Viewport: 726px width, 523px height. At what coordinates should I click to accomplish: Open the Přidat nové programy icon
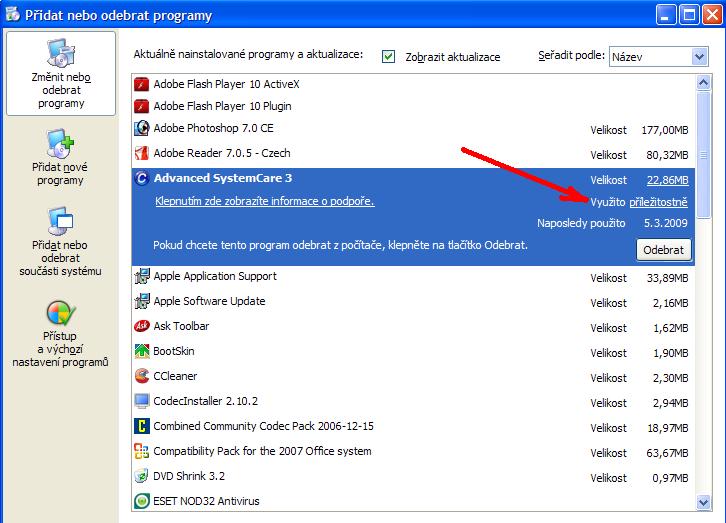(60, 144)
